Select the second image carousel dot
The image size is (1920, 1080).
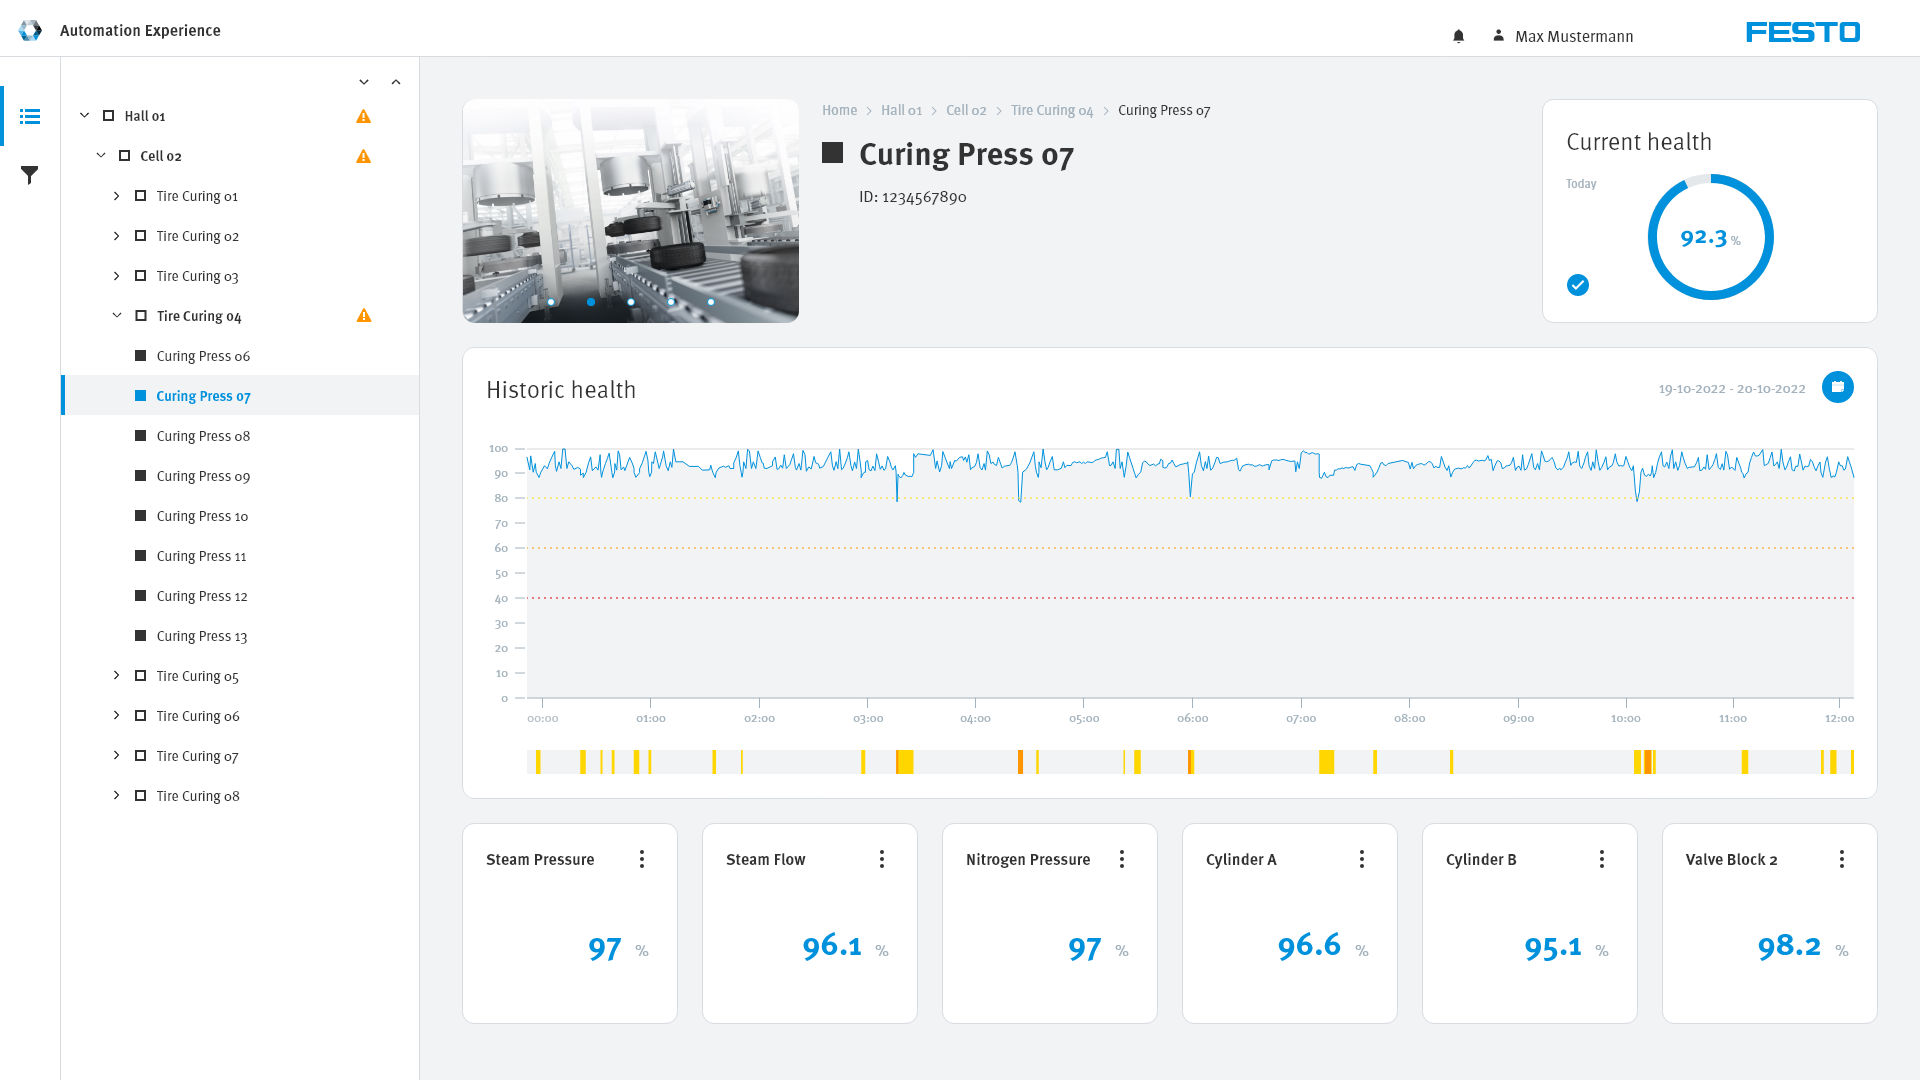click(591, 302)
